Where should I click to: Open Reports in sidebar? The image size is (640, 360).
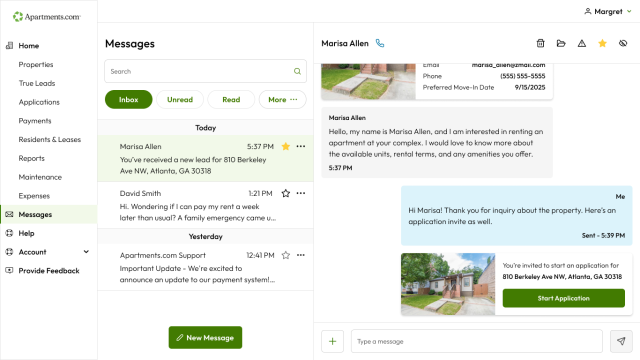(31, 158)
